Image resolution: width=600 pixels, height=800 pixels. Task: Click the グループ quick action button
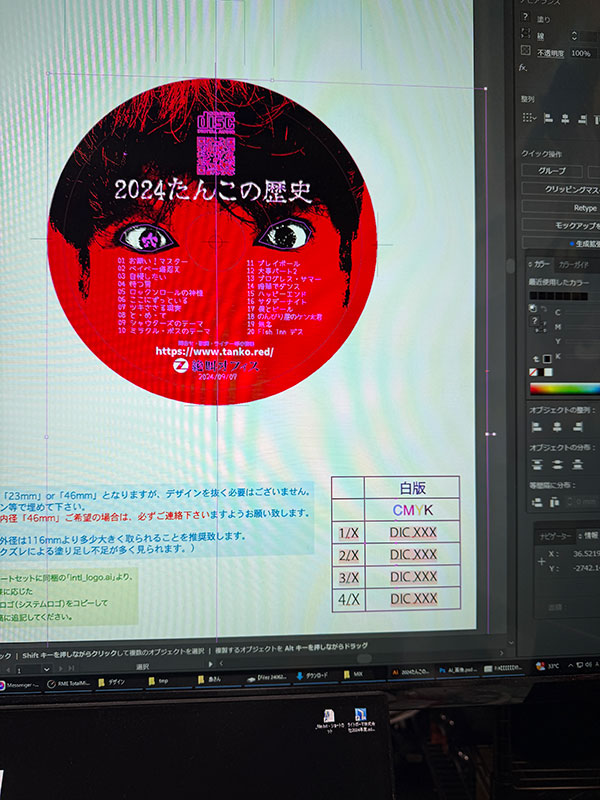point(552,171)
